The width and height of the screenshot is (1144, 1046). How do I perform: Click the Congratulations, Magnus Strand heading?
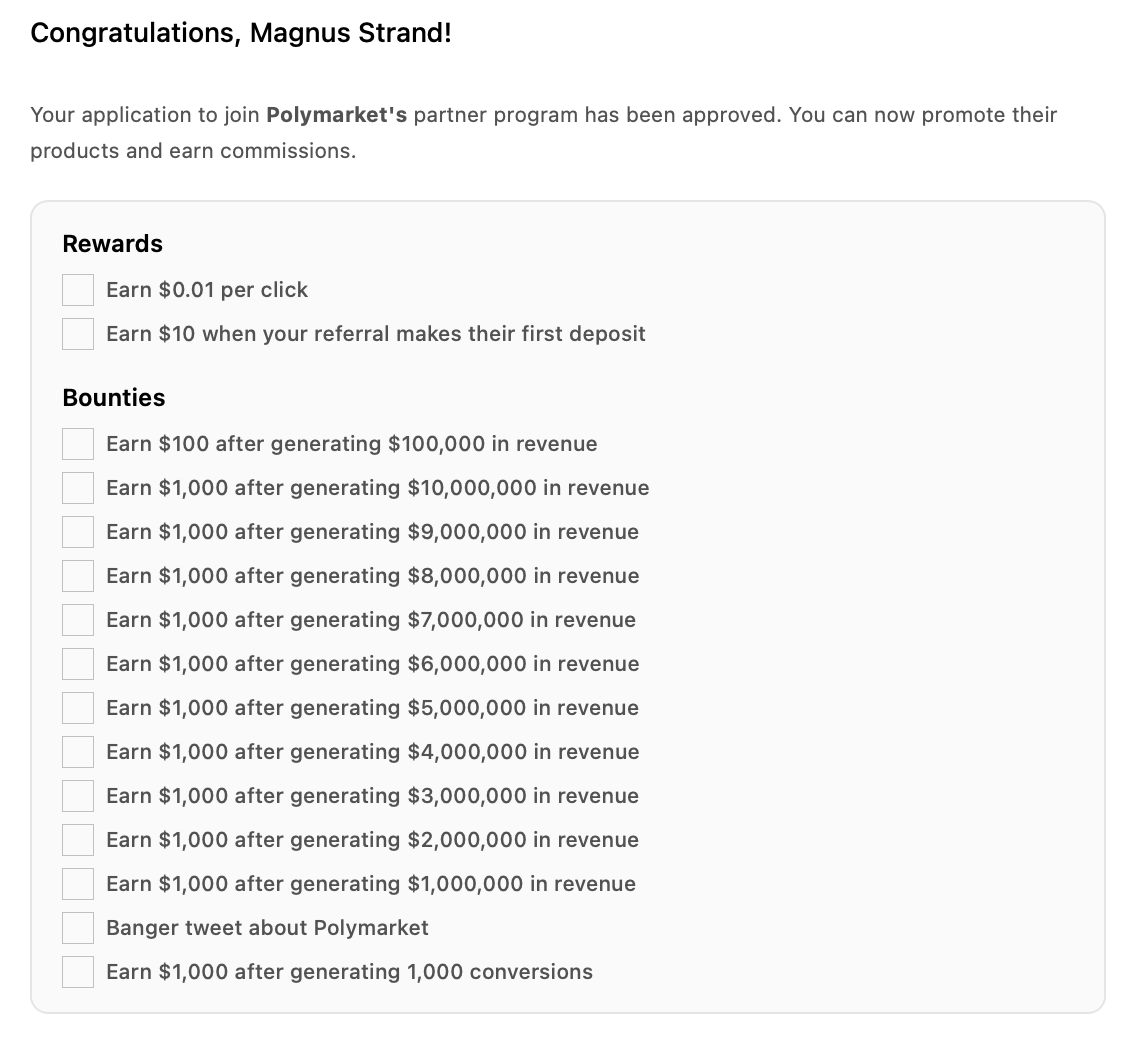pyautogui.click(x=241, y=33)
